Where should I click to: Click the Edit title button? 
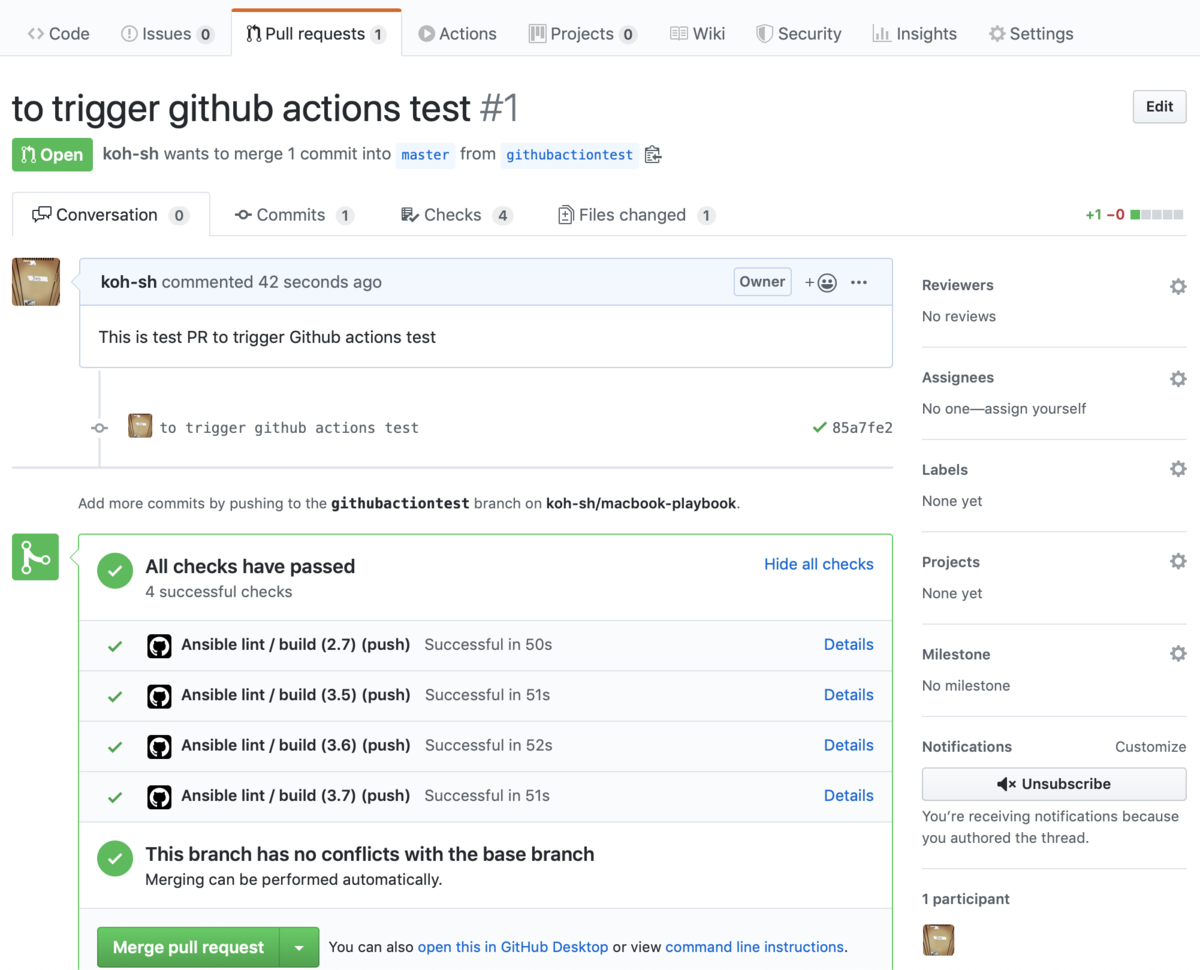tap(1159, 107)
